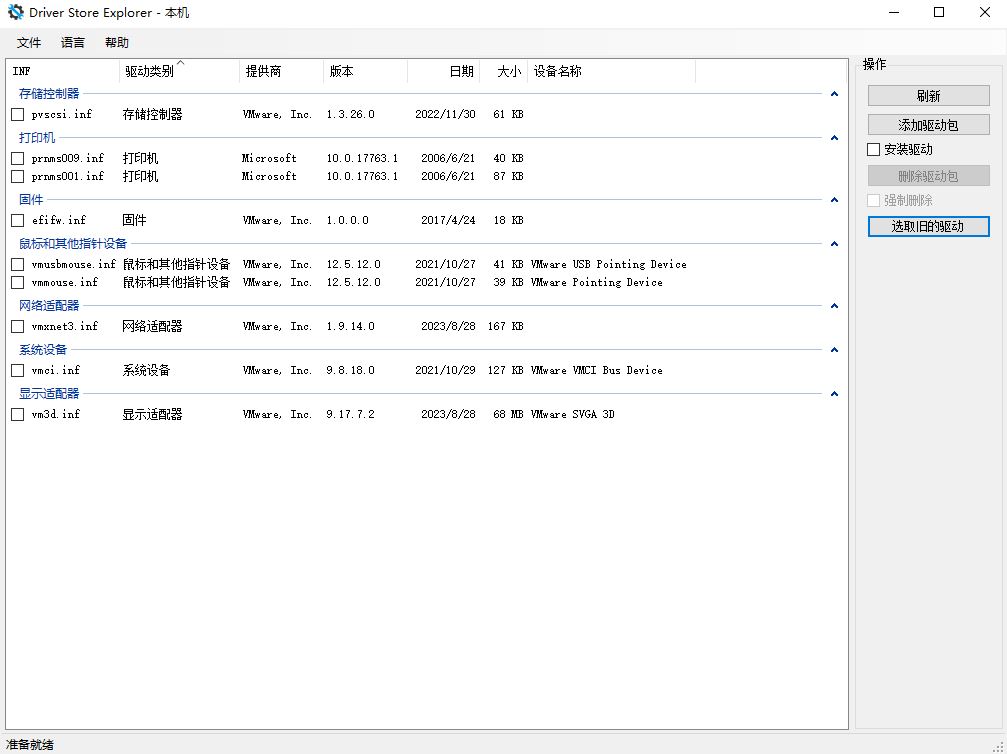Collapse the 存储控制器 group chevron
This screenshot has height=754, width=1007.
[834, 94]
